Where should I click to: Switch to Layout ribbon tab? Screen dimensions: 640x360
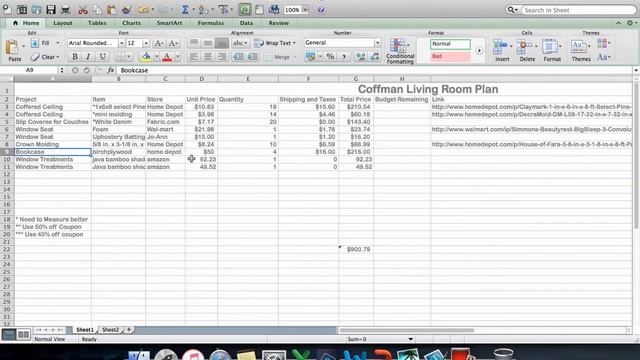click(x=62, y=23)
